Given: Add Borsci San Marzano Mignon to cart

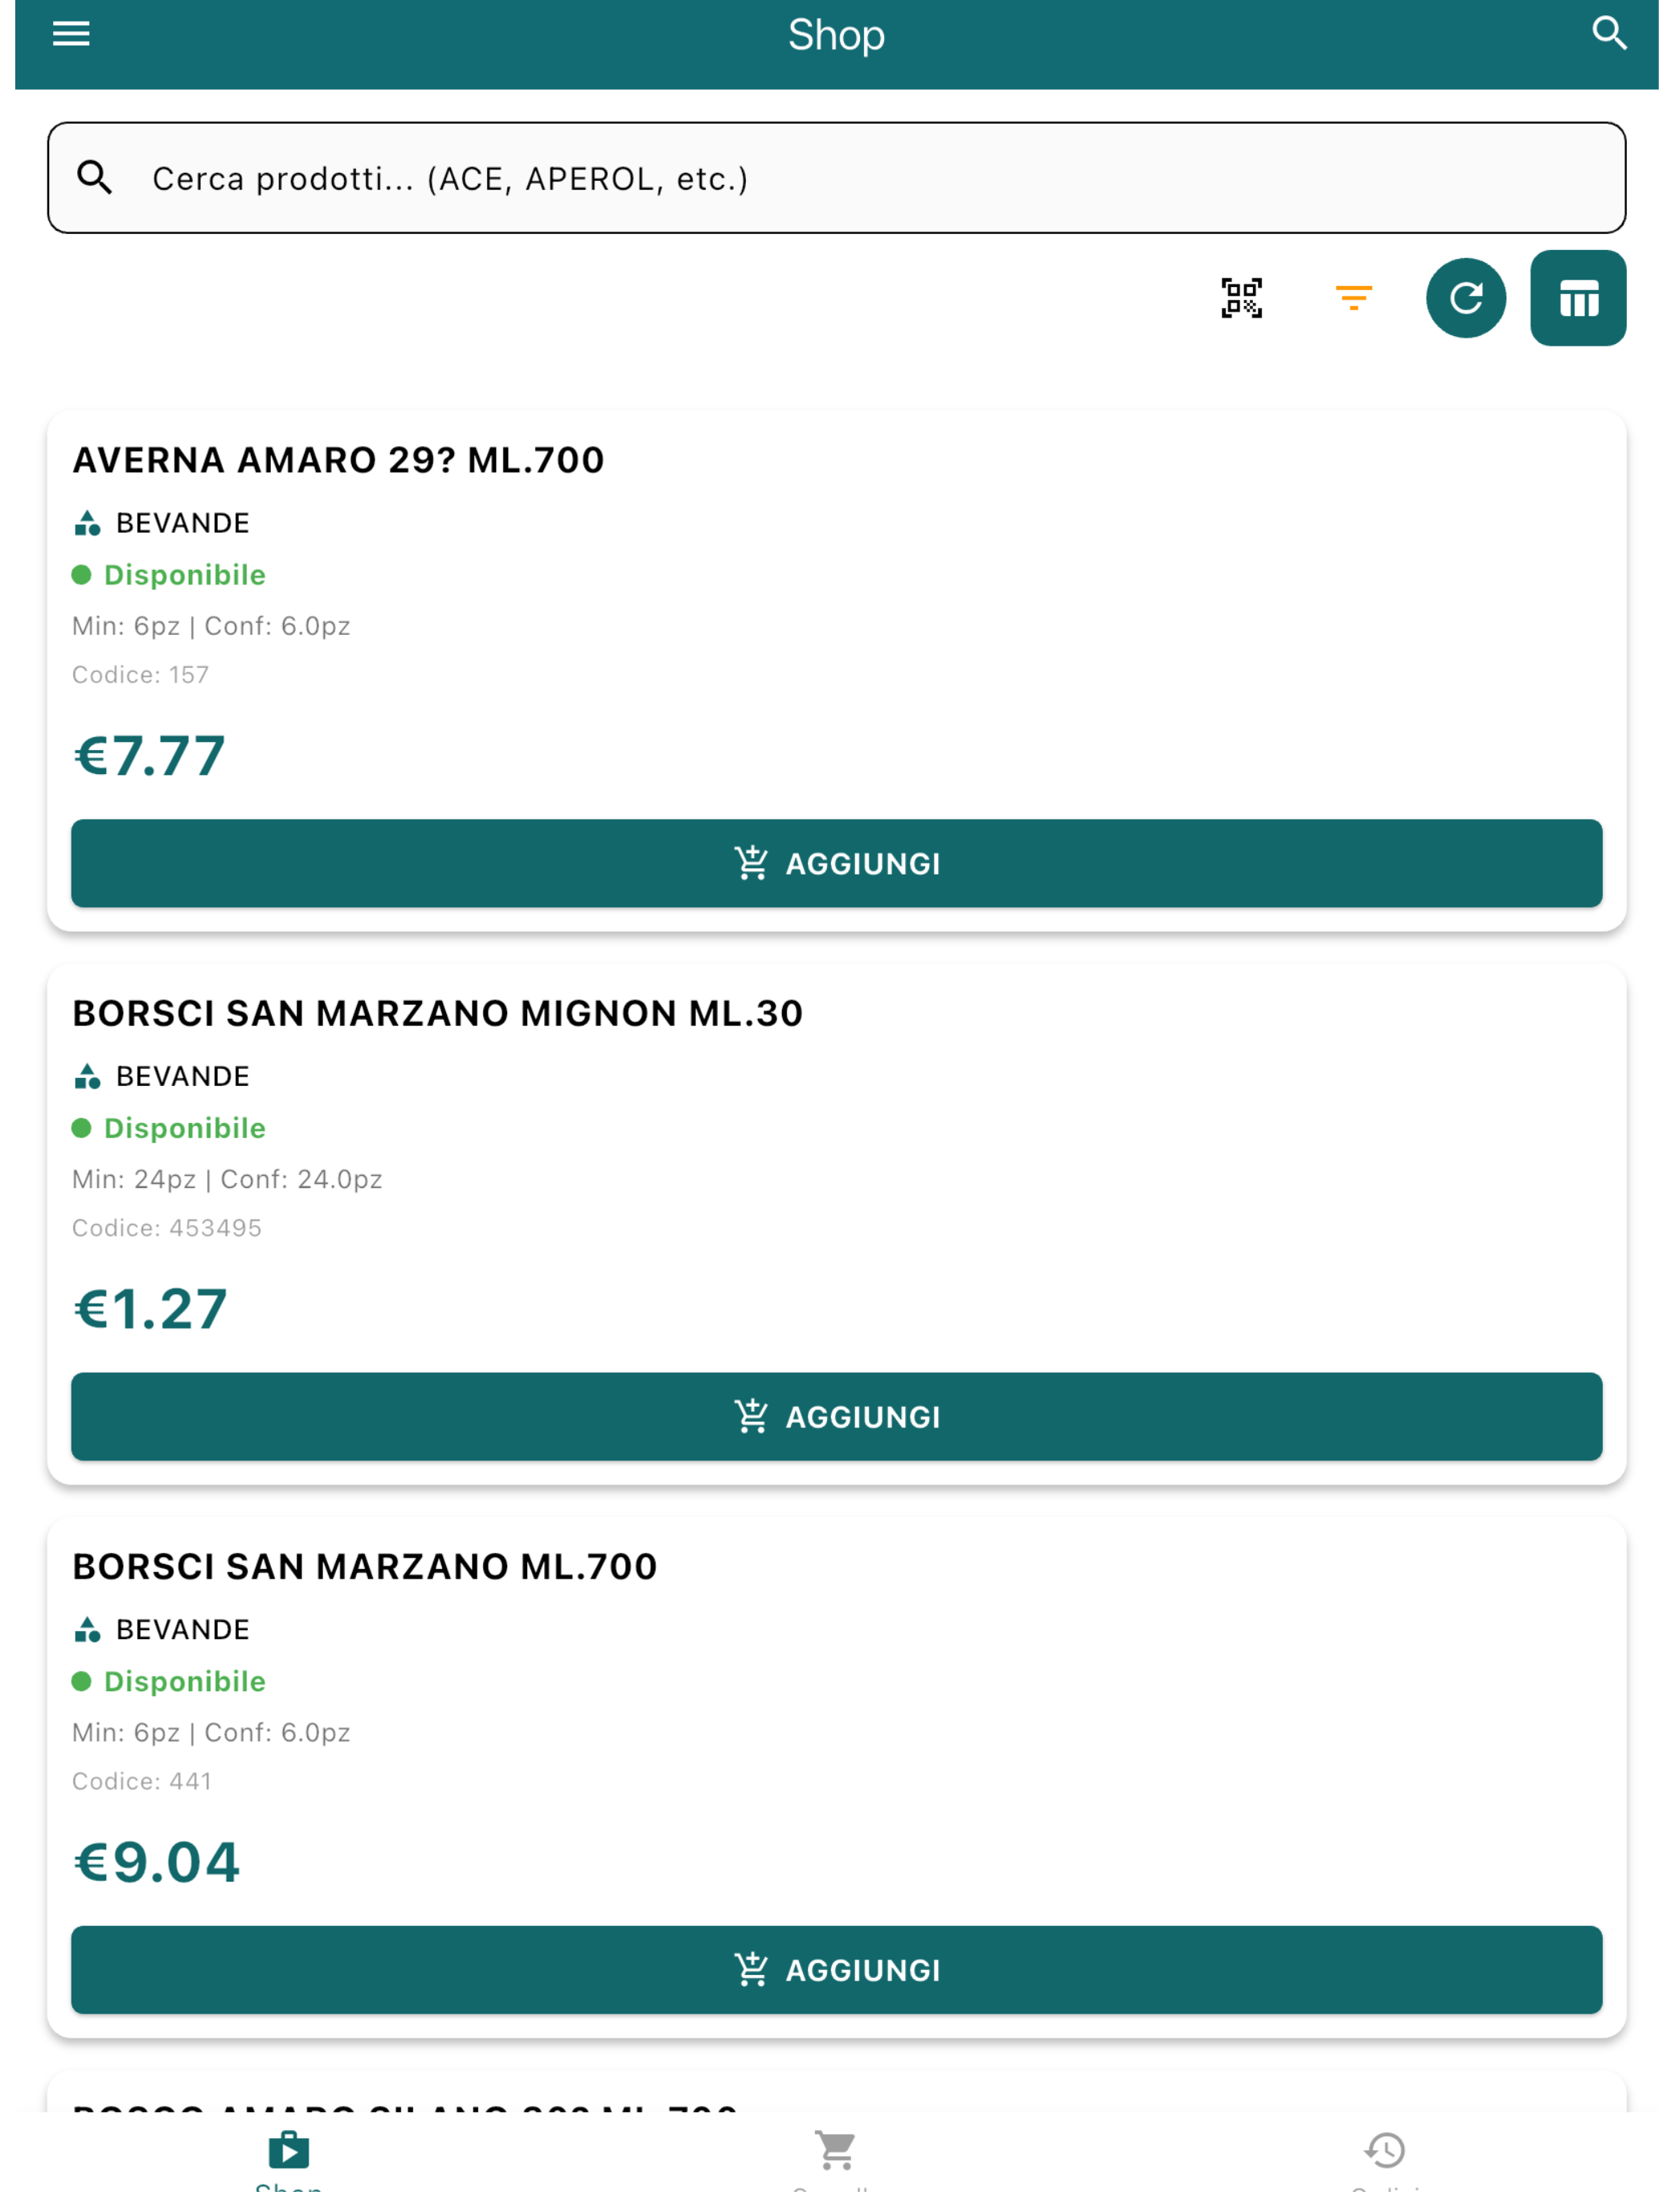Looking at the screenshot, I should tap(836, 1416).
